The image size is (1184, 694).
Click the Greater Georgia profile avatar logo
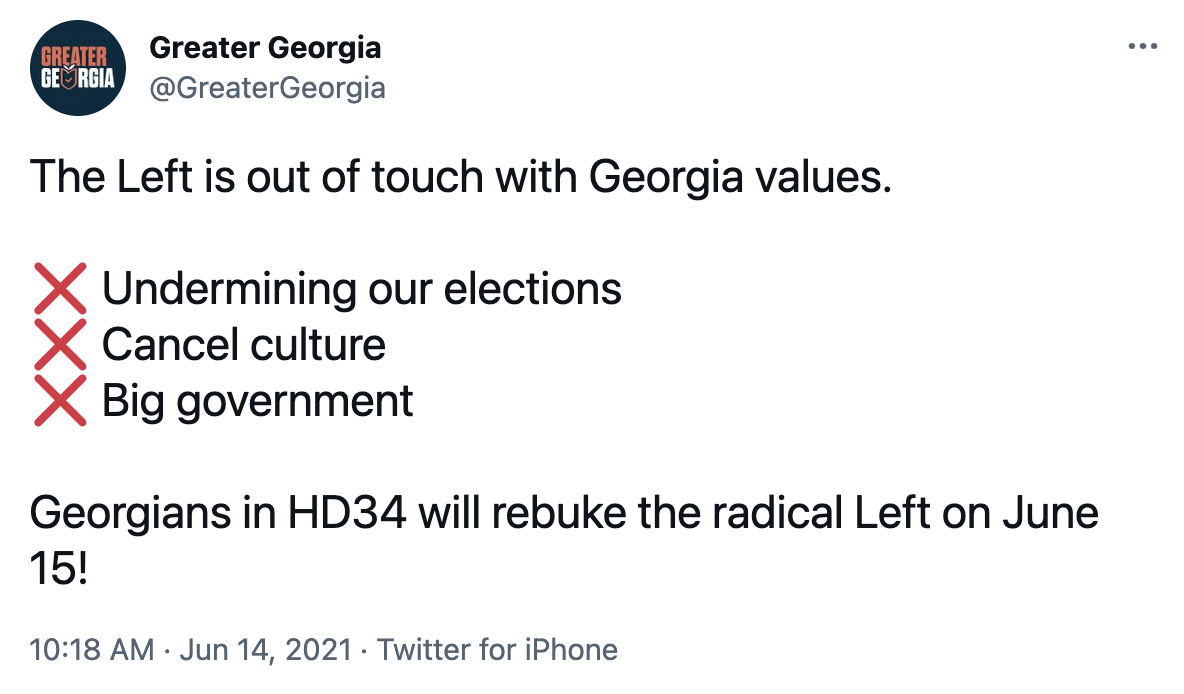[80, 68]
